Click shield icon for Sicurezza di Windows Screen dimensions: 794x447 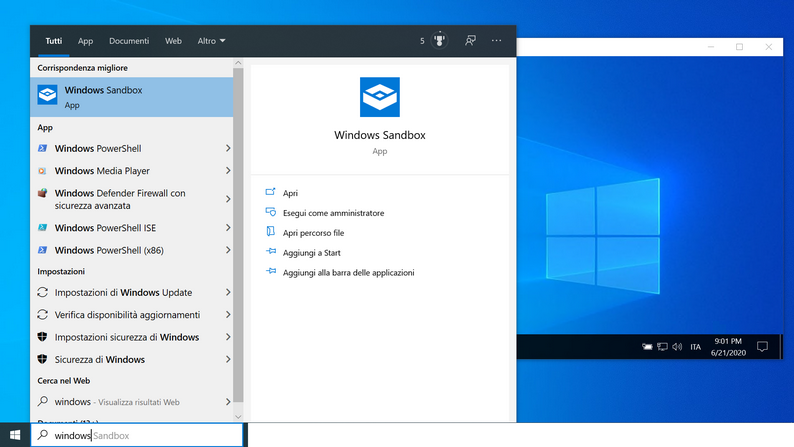coord(43,359)
